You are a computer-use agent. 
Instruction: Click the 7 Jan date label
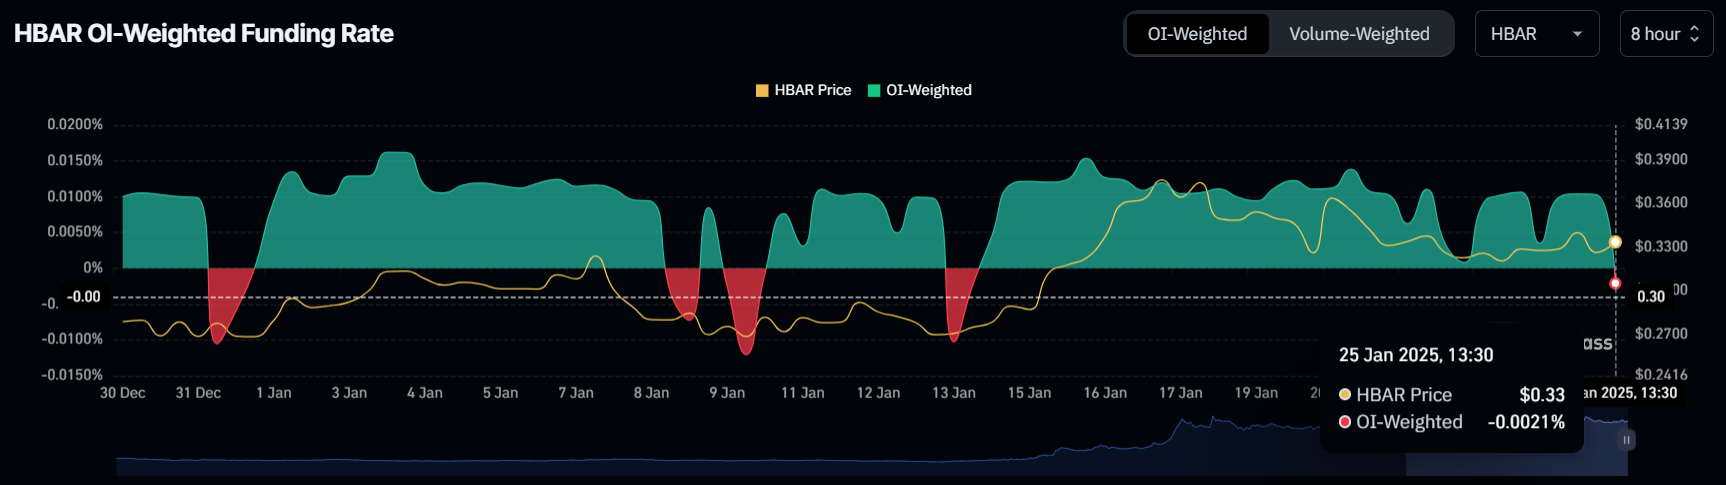[576, 393]
